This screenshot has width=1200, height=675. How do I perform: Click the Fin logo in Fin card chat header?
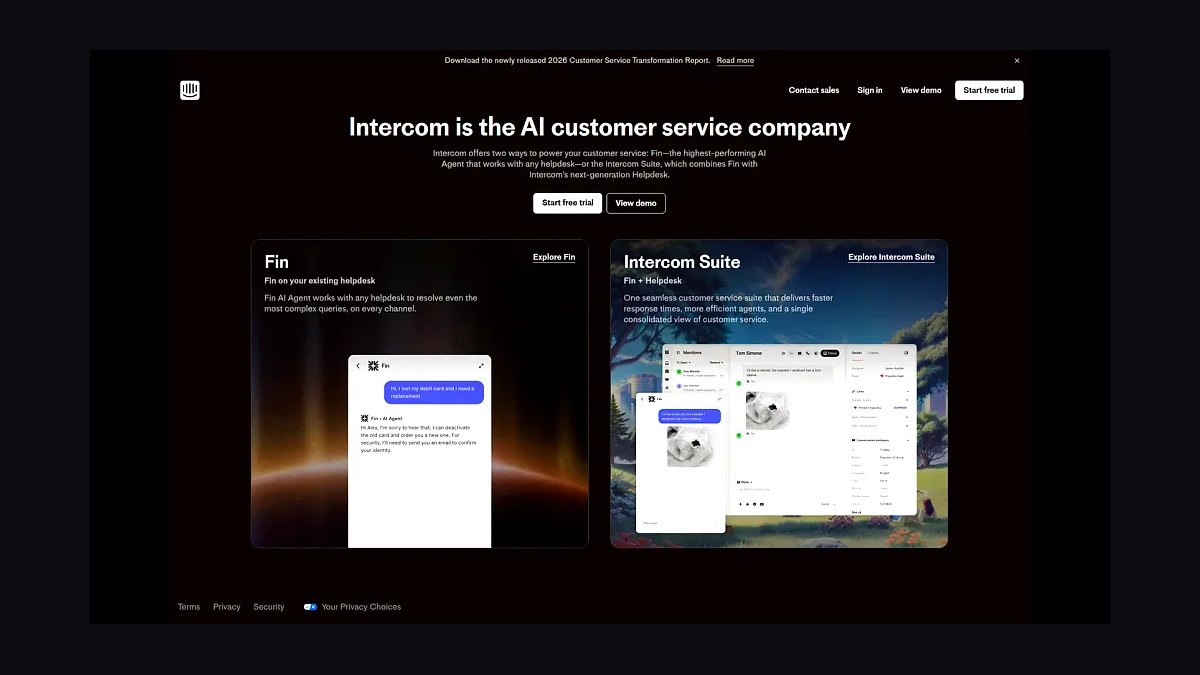(x=373, y=366)
